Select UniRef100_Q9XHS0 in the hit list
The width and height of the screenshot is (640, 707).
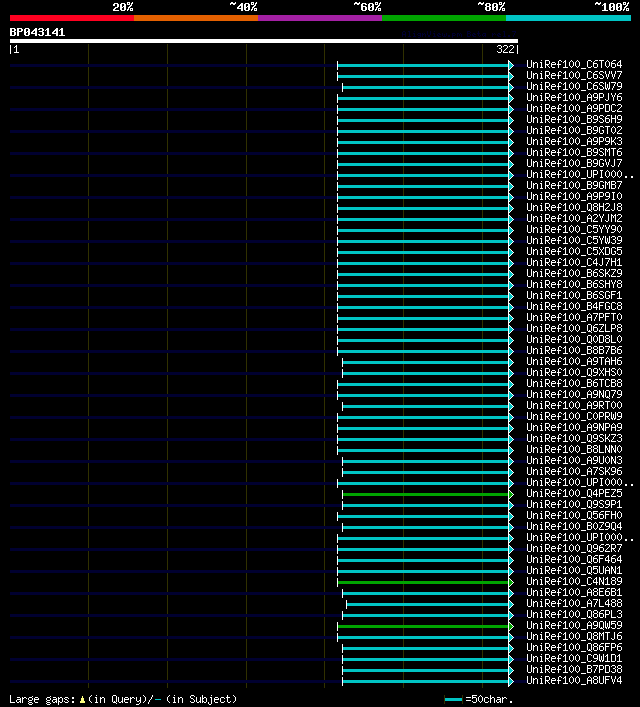[574, 372]
